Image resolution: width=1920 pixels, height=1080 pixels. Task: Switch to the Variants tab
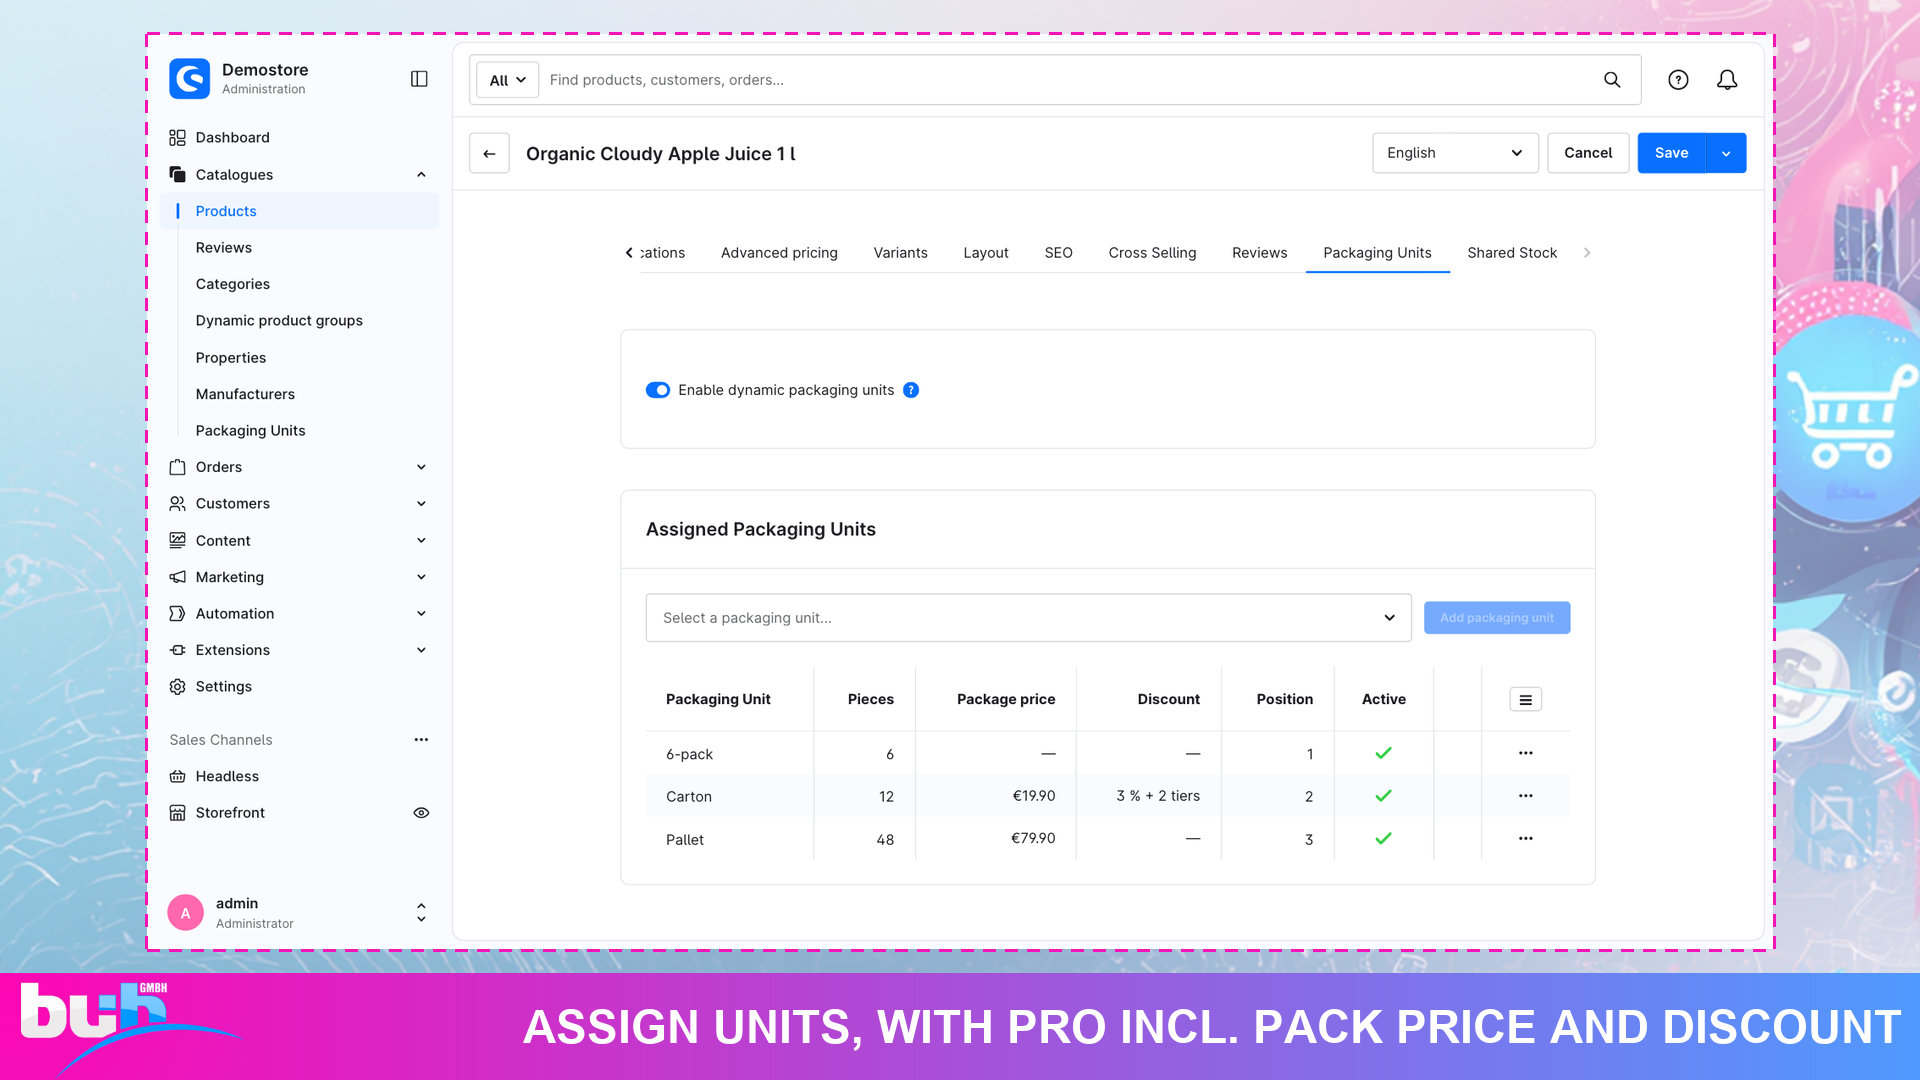[x=900, y=253]
